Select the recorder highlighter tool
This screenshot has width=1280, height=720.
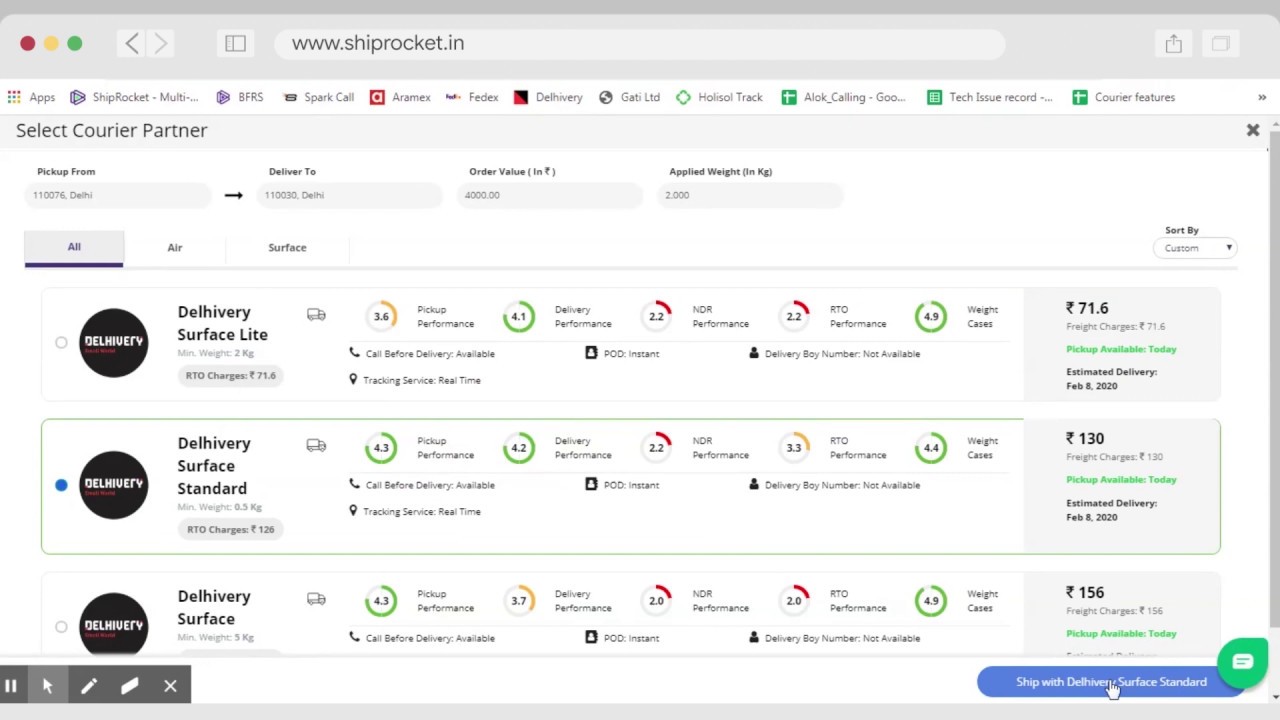(129, 686)
